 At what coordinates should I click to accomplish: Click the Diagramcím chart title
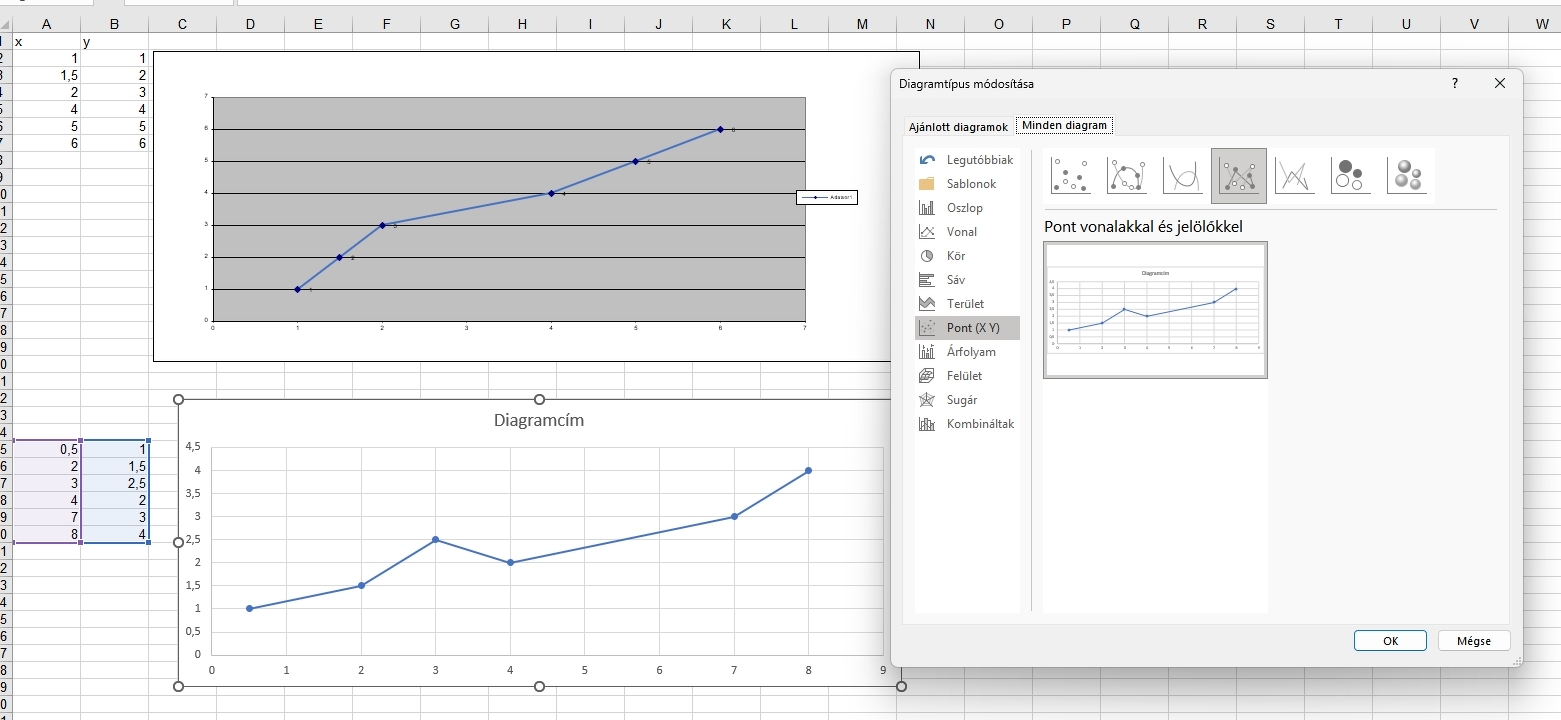[x=539, y=420]
